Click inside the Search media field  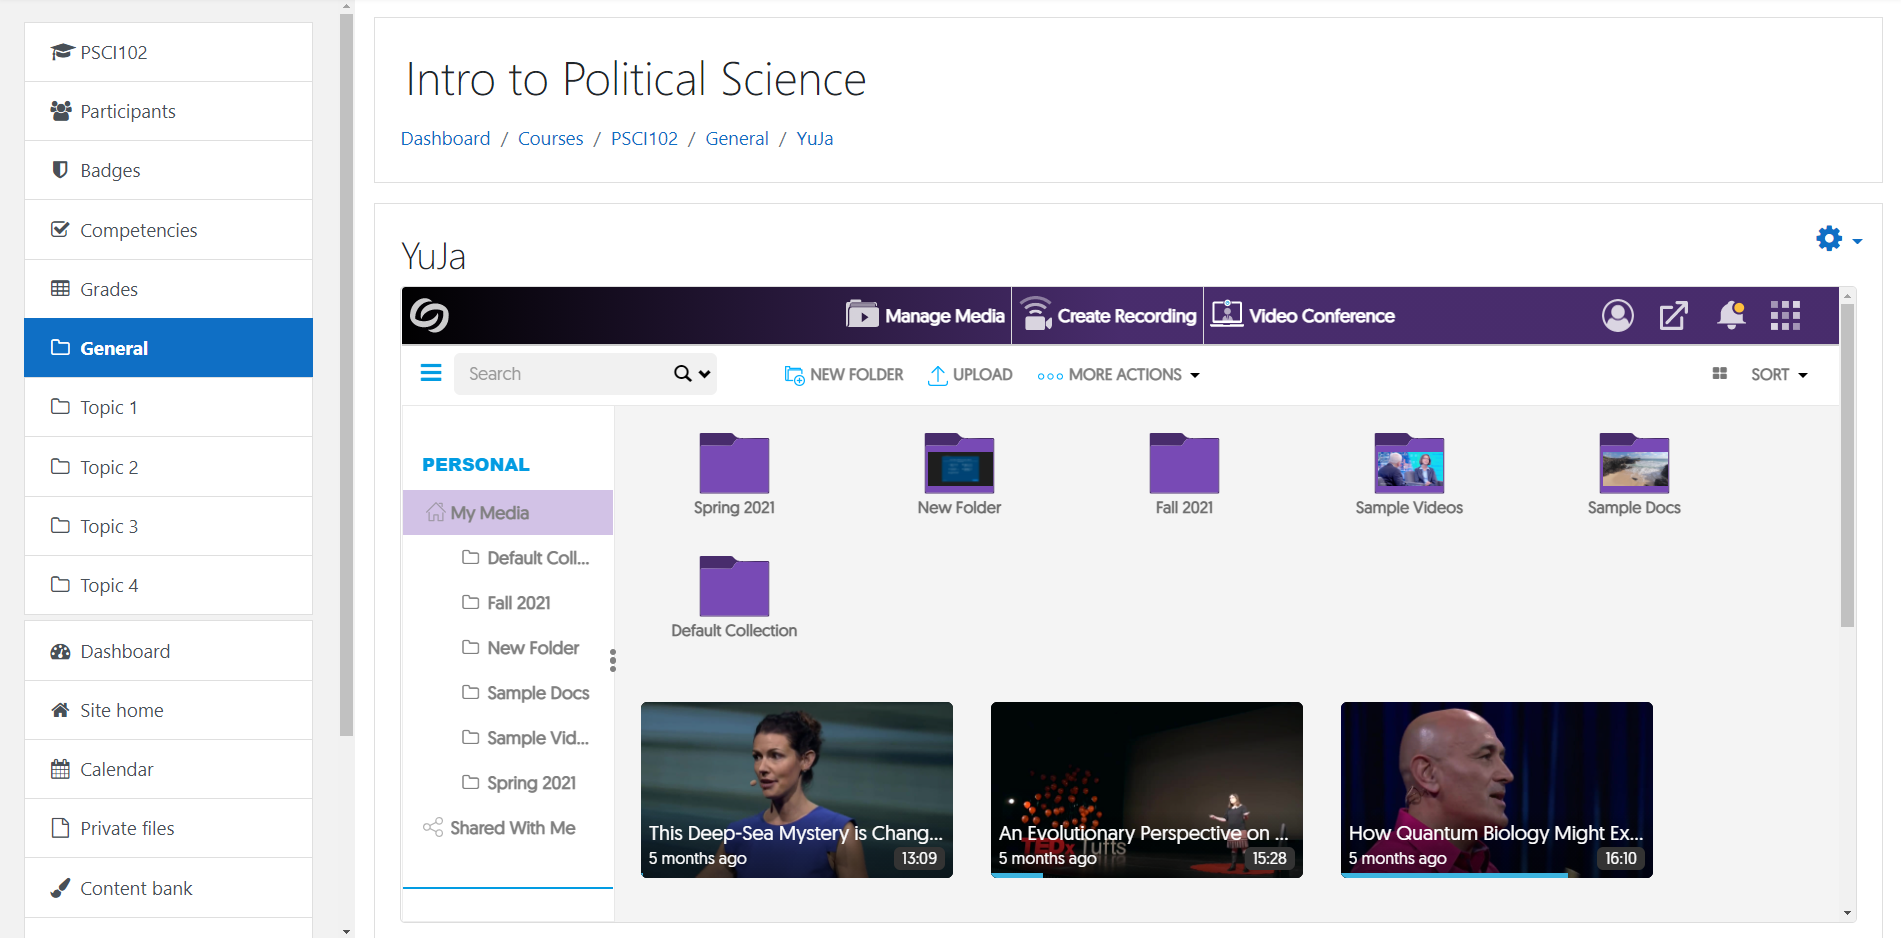click(x=560, y=374)
